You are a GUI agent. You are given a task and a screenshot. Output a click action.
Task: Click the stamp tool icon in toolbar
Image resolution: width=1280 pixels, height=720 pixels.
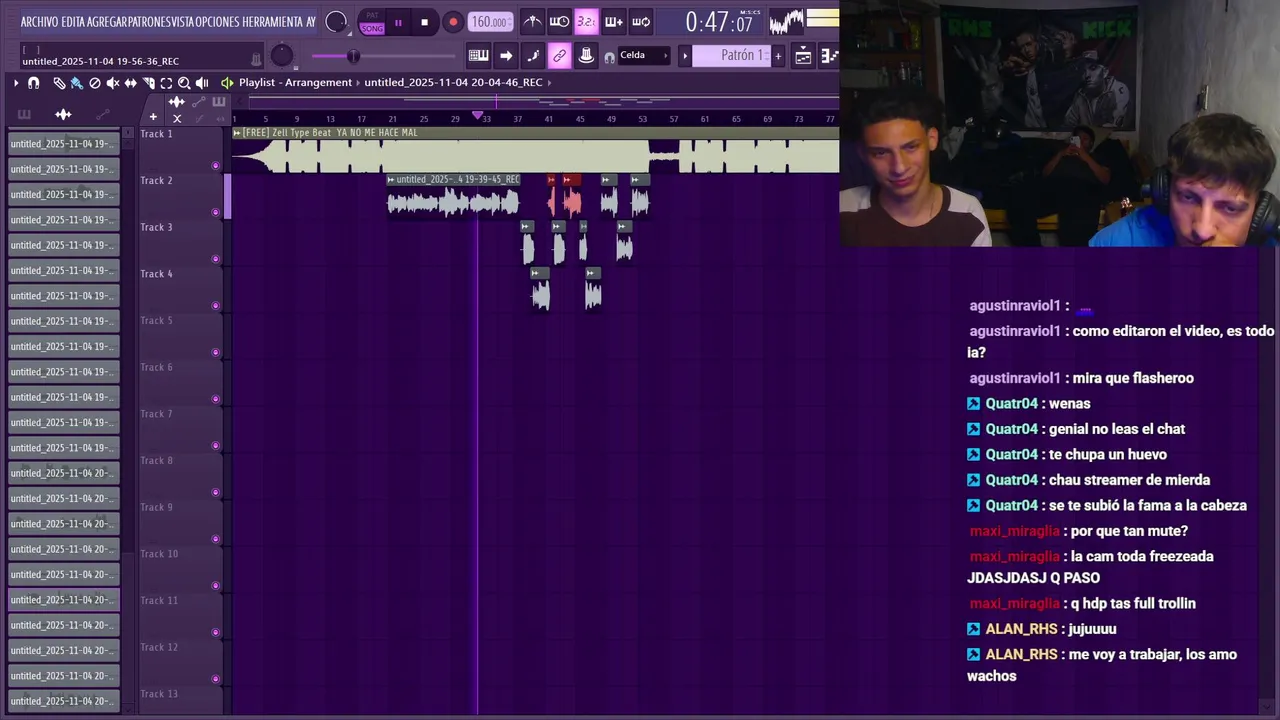point(586,56)
